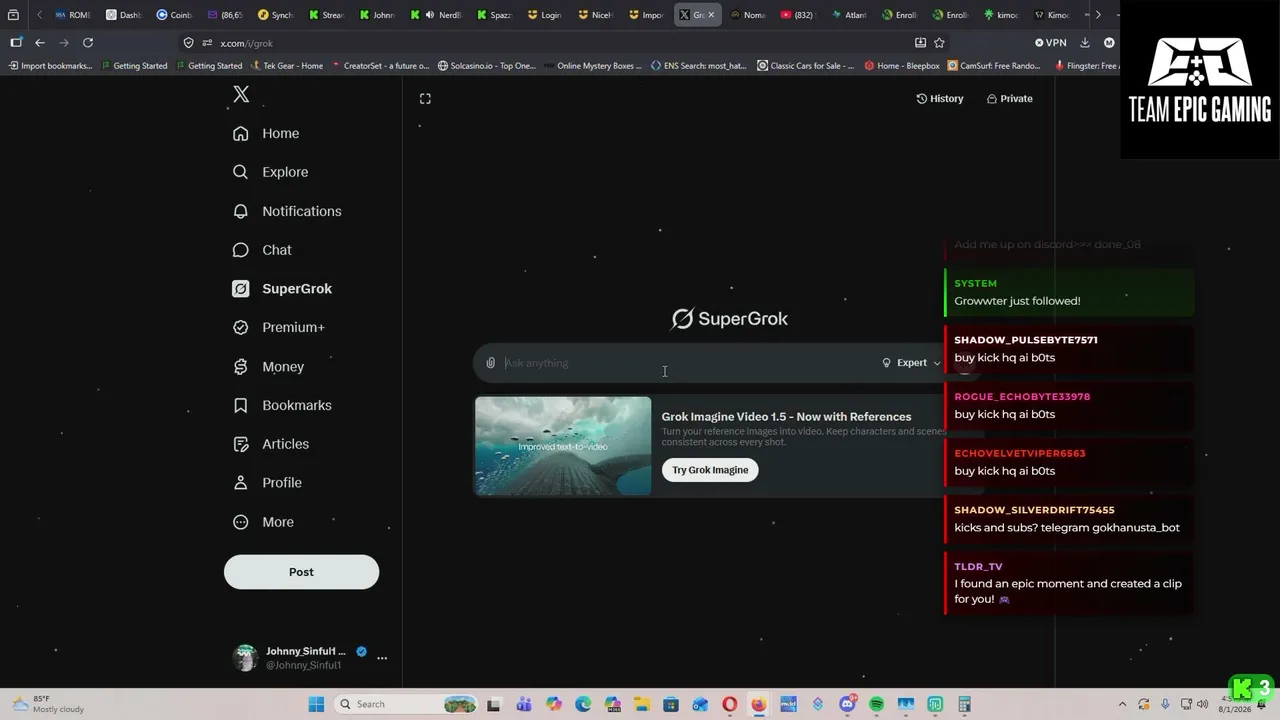
Task: Open Money in the sidebar
Action: pos(268,367)
